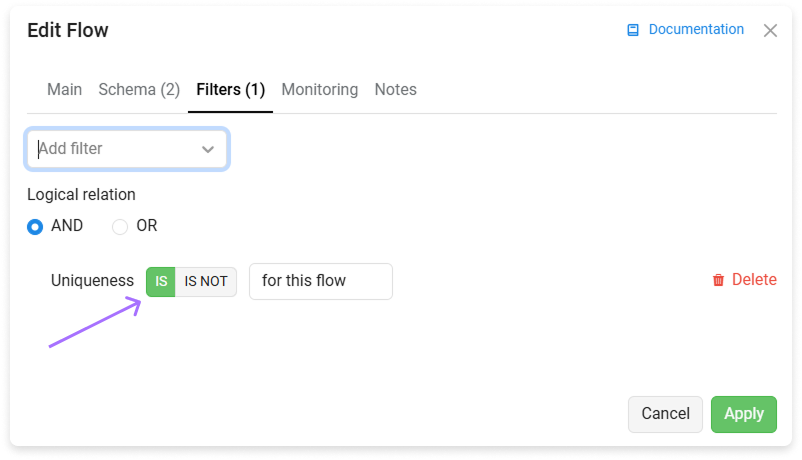Set Uniqueness toggle to IS
The width and height of the screenshot is (802, 460).
click(x=161, y=281)
